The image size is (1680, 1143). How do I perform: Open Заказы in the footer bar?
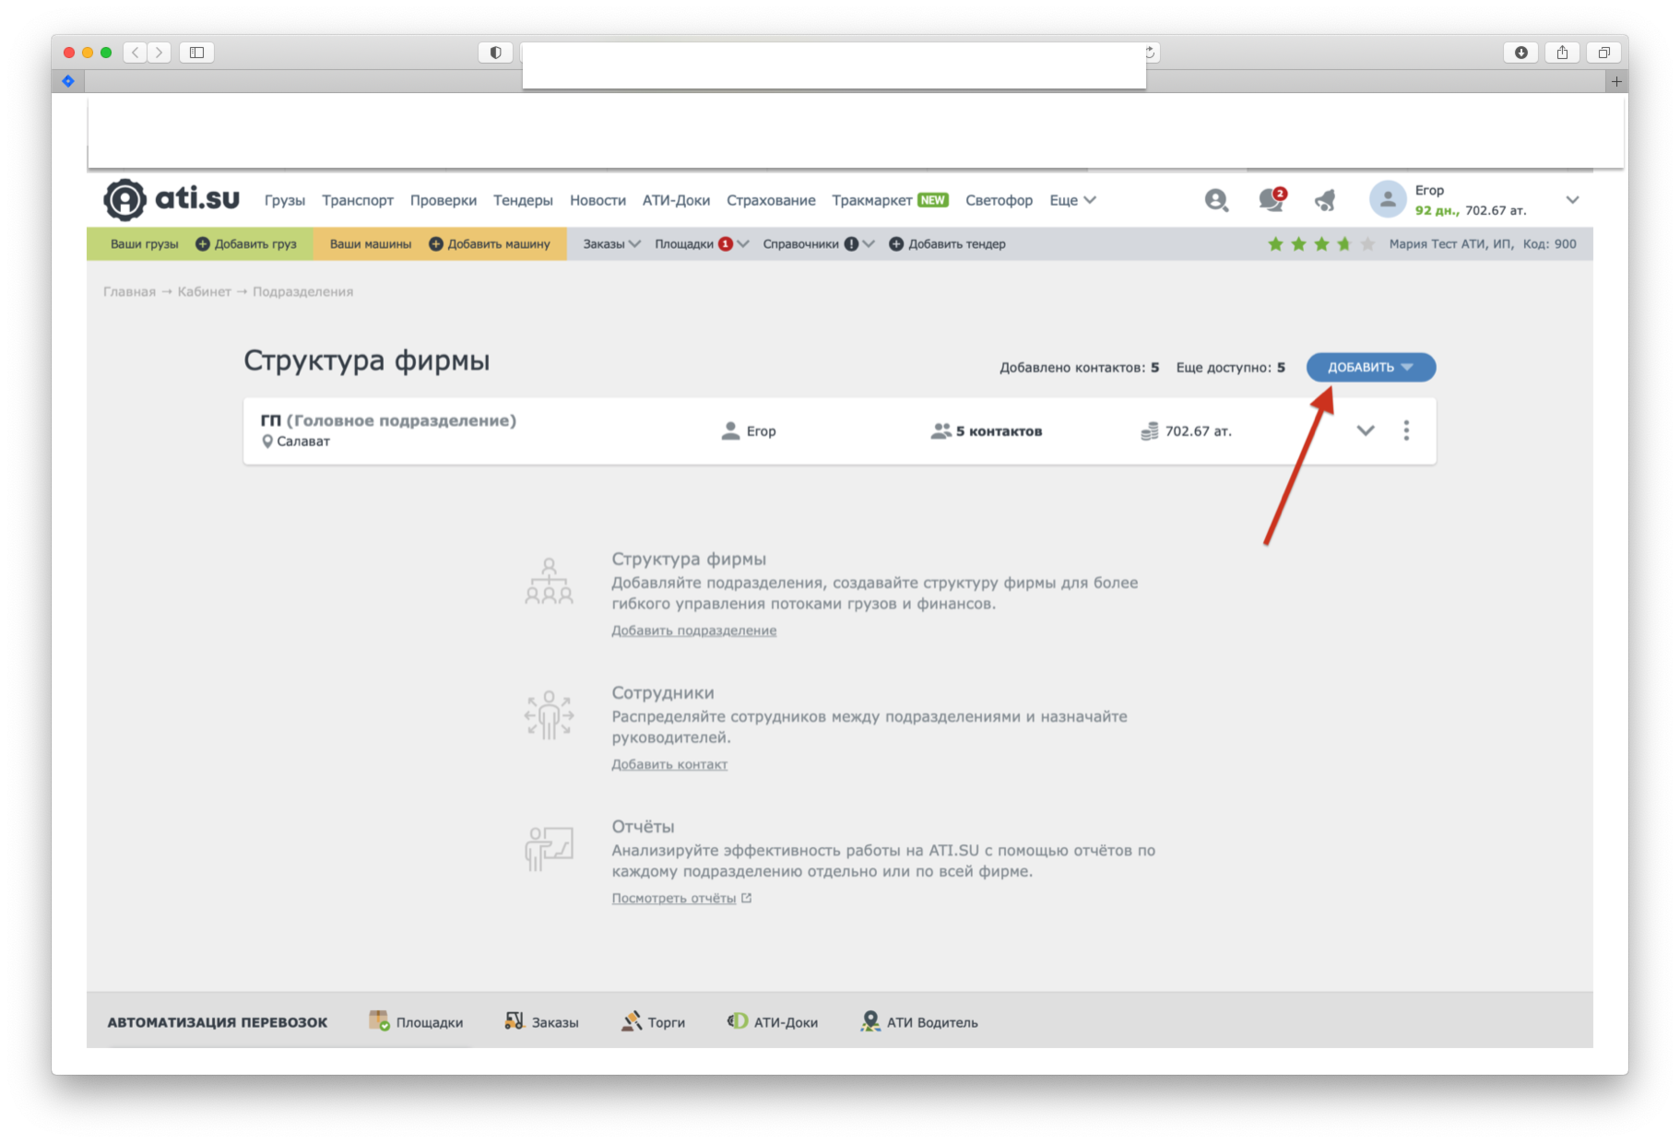tap(541, 1022)
